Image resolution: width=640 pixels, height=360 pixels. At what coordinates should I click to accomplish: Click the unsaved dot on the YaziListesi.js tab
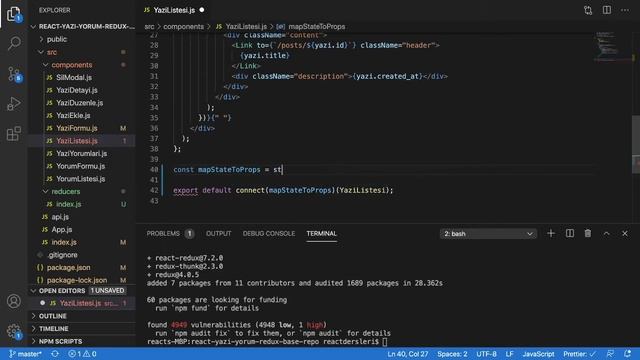(x=202, y=10)
